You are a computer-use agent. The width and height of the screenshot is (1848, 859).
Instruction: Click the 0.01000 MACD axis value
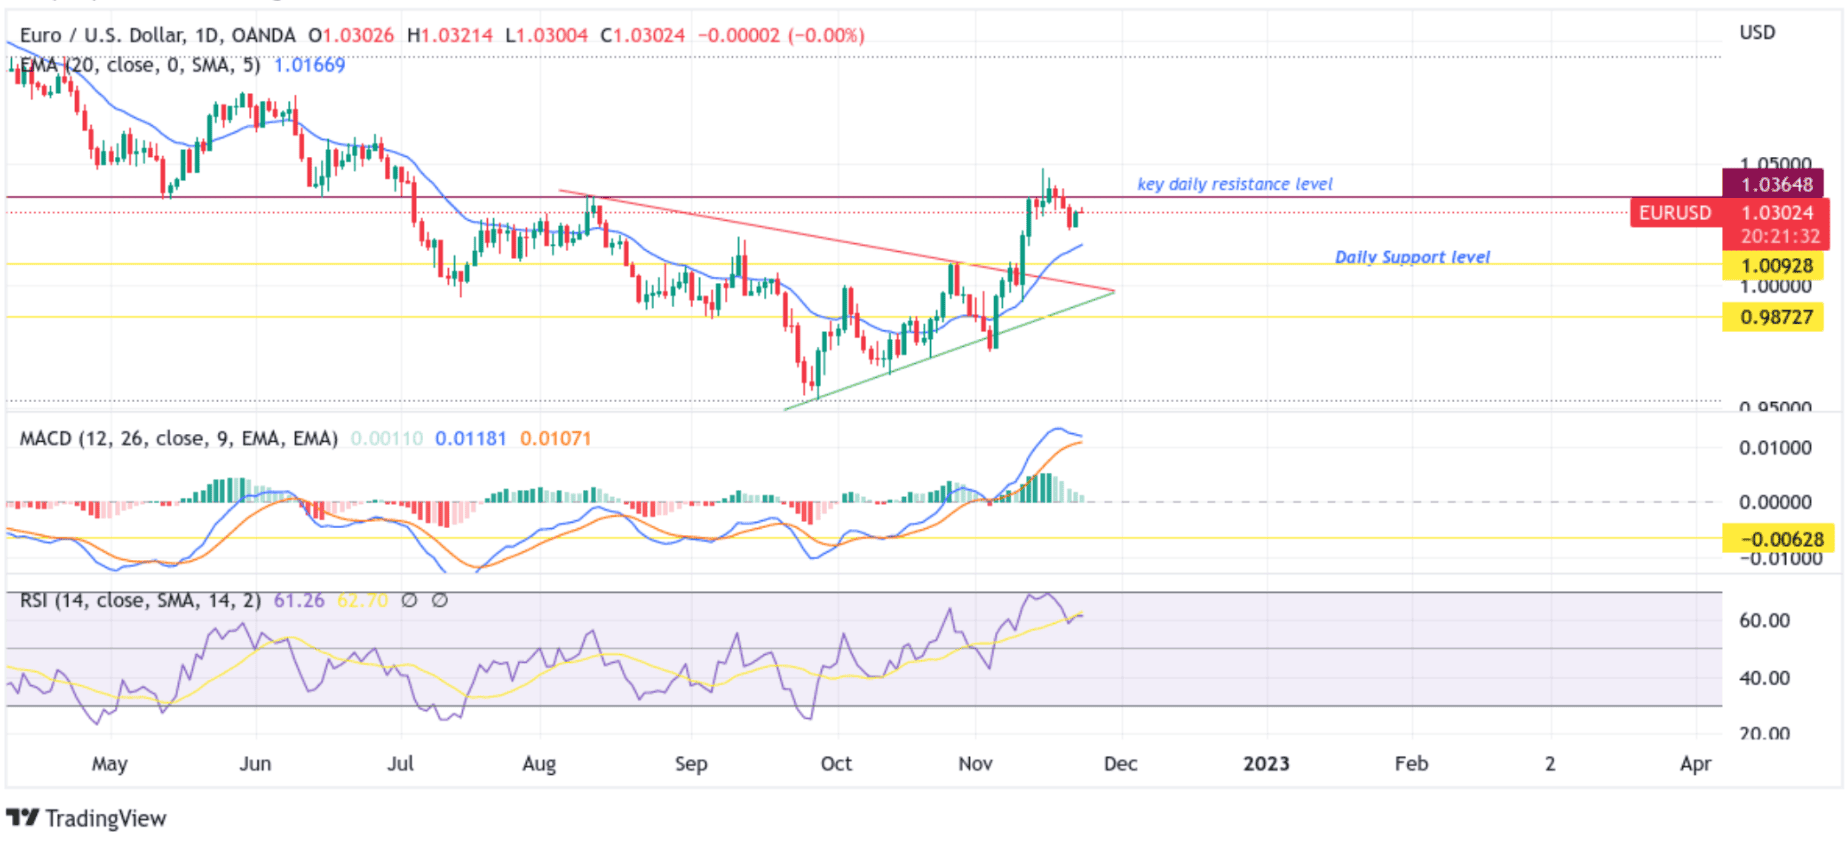coord(1775,447)
